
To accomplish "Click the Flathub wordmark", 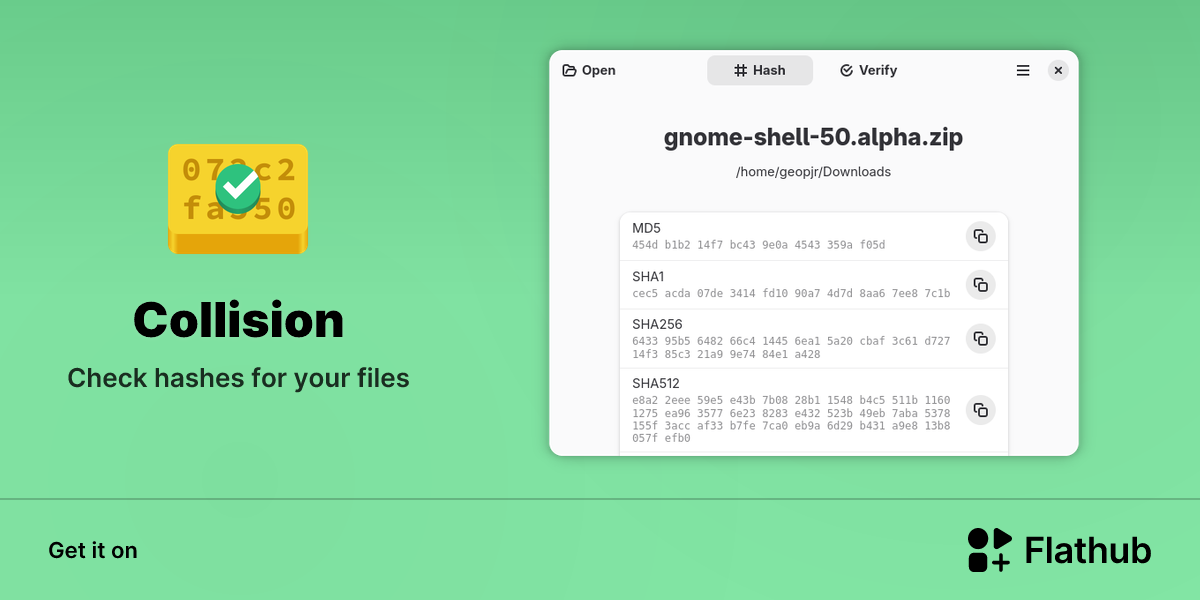I will tap(1089, 550).
